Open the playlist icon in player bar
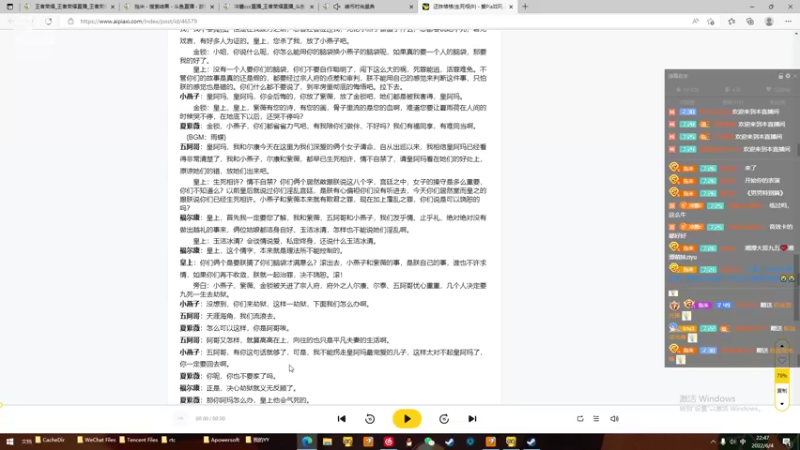800x450 pixels. tap(596, 419)
